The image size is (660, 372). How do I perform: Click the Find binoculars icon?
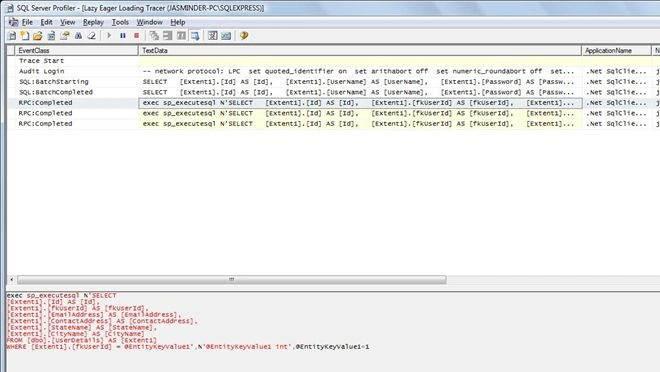coord(78,36)
